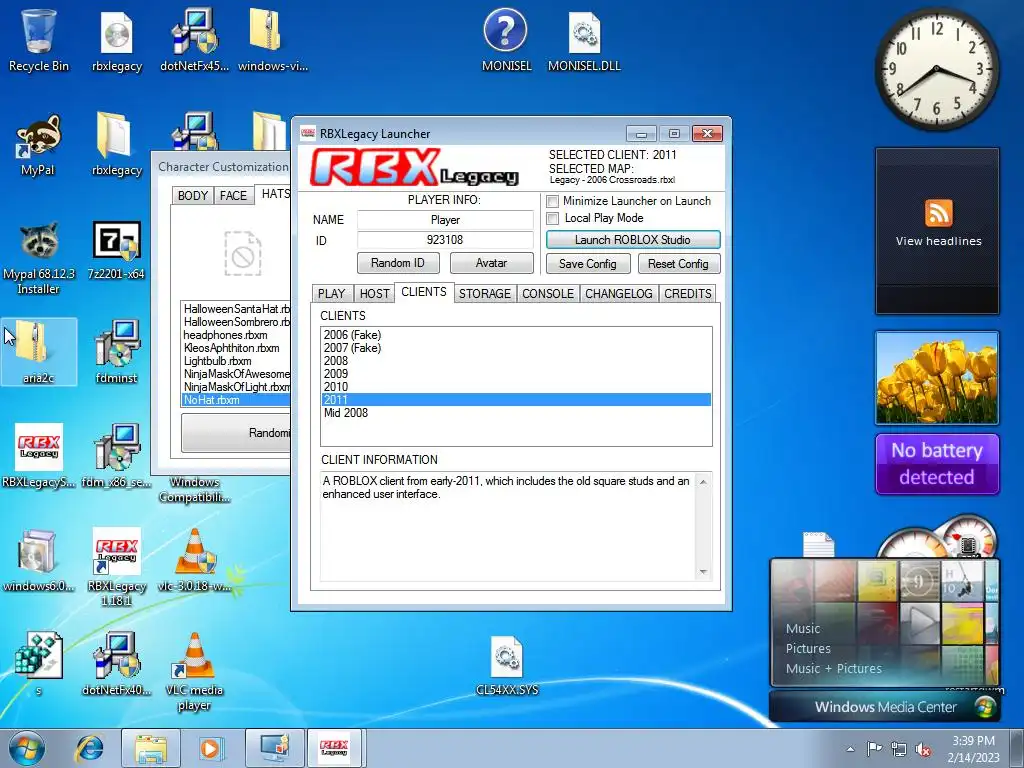Select the fdm_x86_se... installer icon
Image resolution: width=1024 pixels, height=768 pixels.
pos(116,456)
